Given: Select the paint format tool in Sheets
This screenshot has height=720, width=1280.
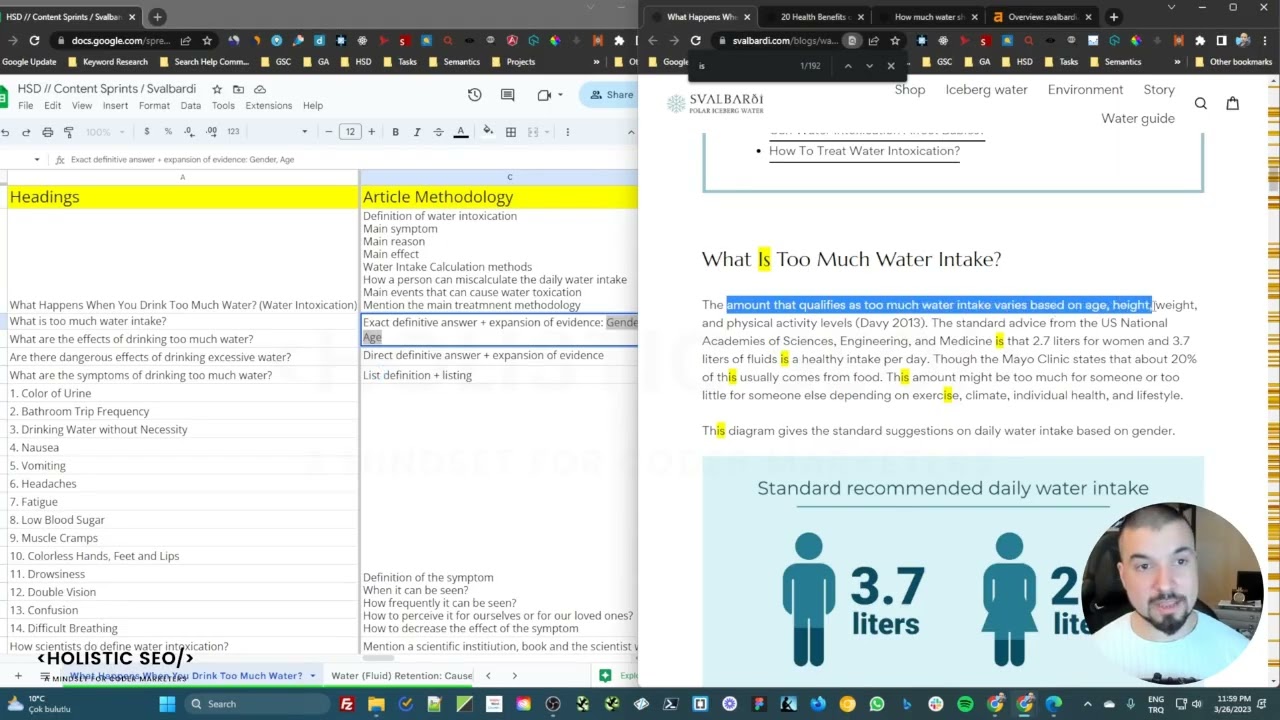Looking at the screenshot, I should [68, 132].
